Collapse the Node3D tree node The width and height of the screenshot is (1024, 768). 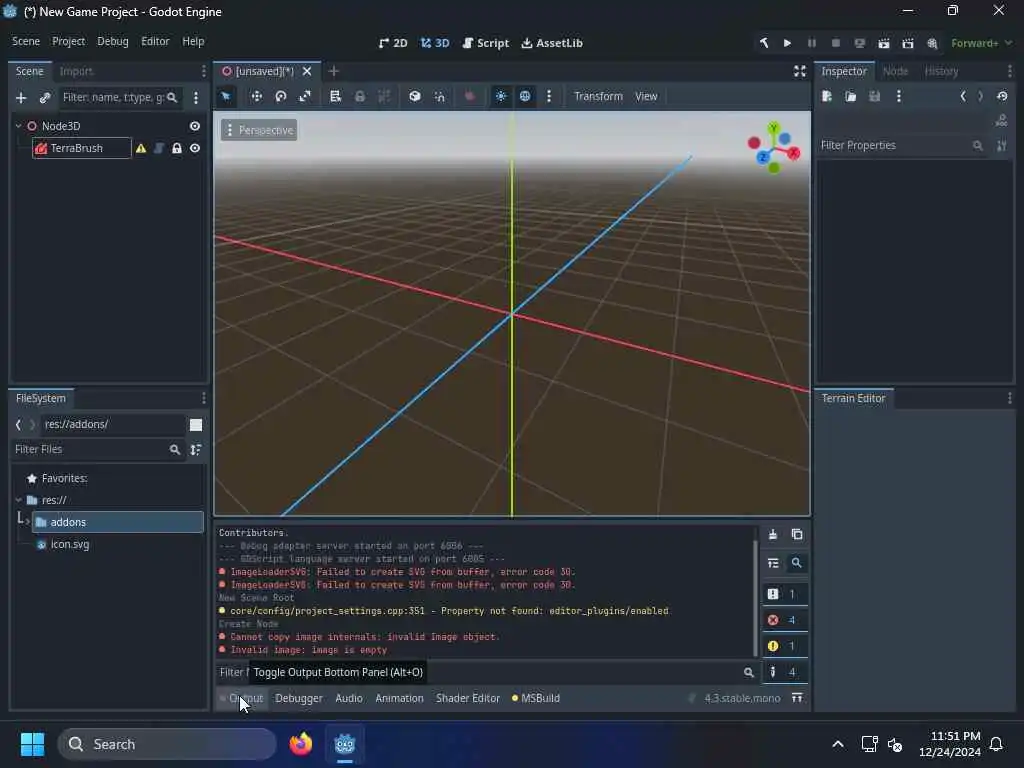(x=18, y=126)
